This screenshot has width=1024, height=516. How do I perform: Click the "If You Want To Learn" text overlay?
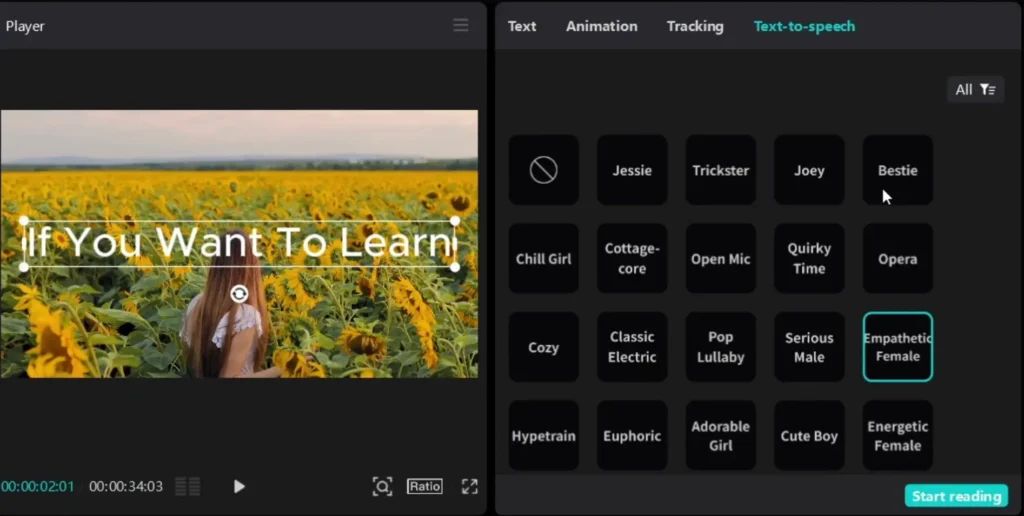(x=239, y=243)
